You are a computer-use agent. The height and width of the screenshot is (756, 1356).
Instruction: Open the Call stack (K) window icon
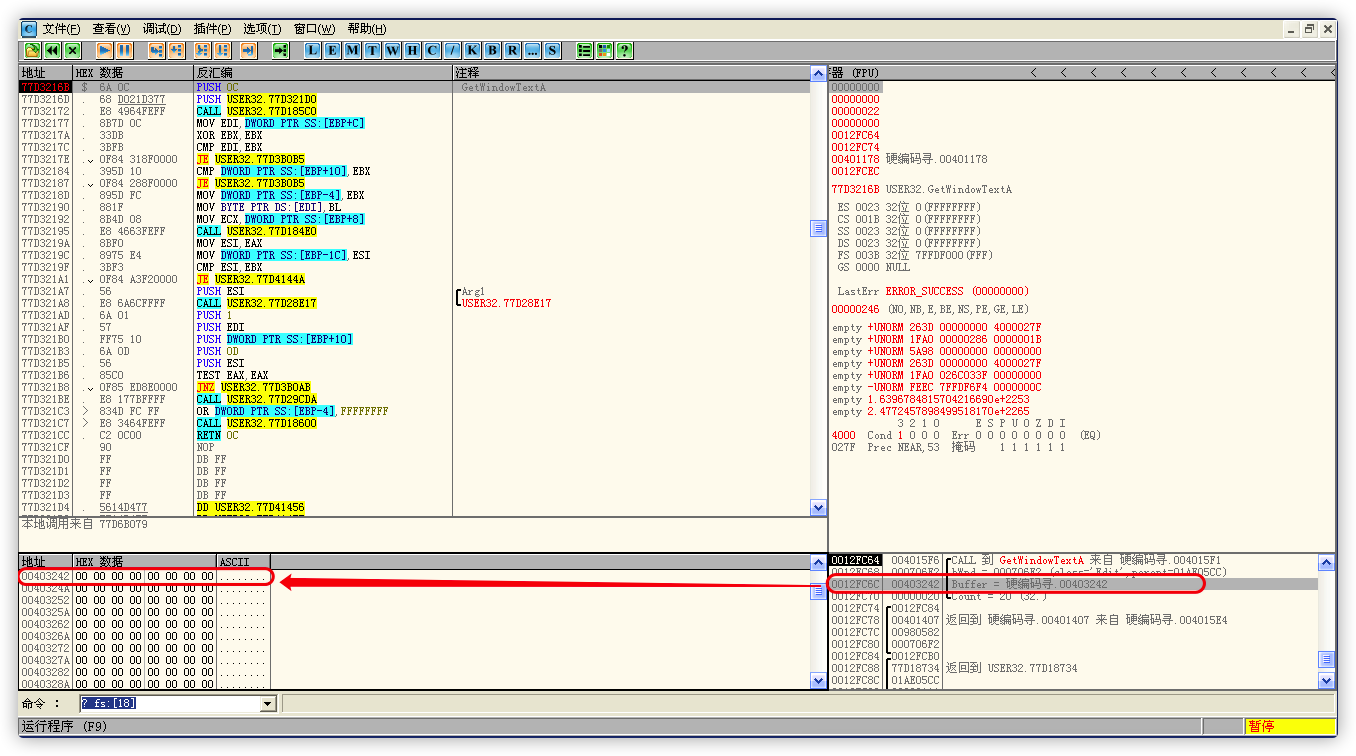tap(472, 50)
